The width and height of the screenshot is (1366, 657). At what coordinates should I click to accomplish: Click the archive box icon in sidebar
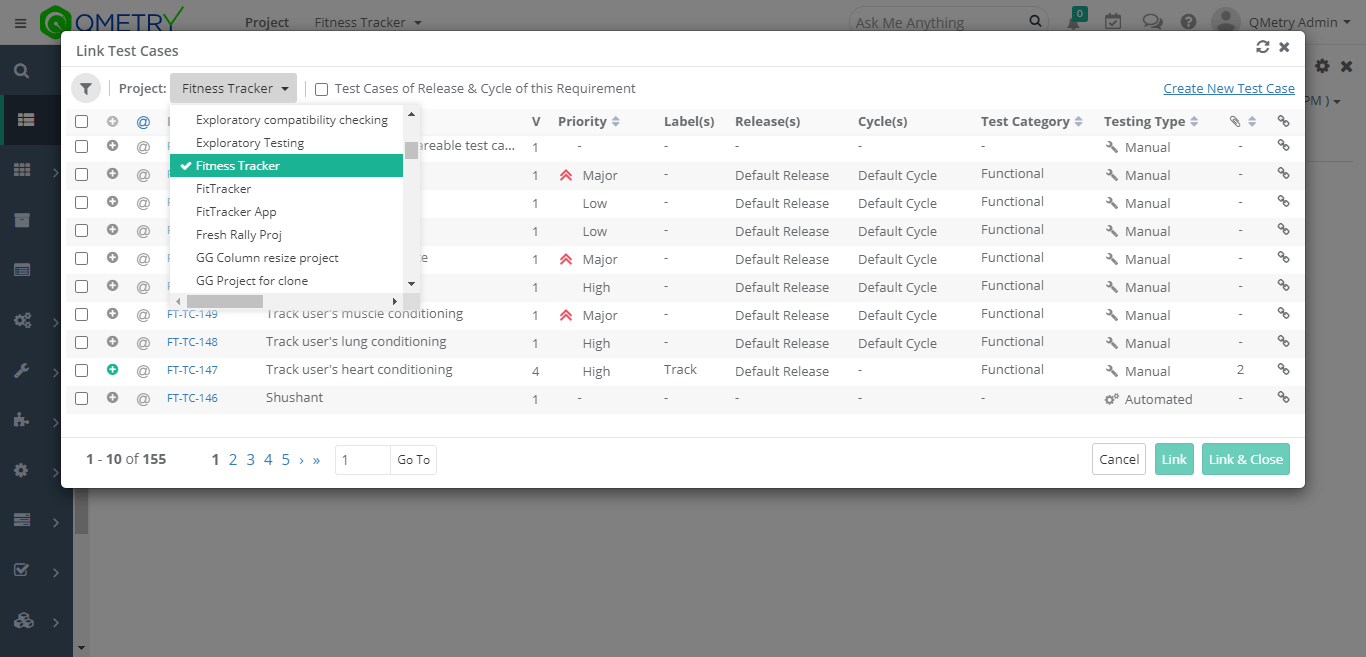click(x=21, y=220)
